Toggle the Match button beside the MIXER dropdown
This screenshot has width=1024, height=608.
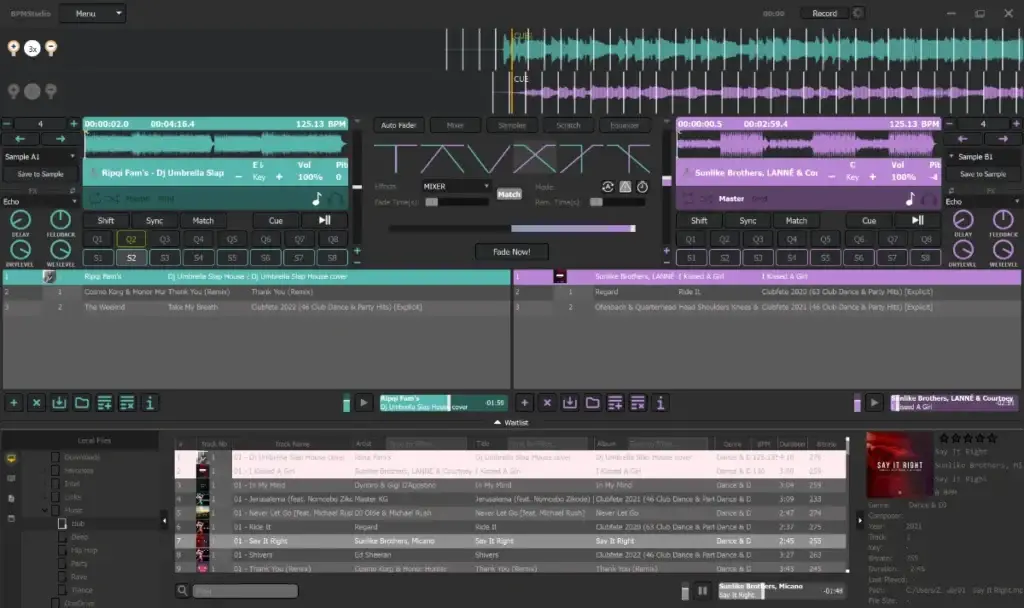509,194
